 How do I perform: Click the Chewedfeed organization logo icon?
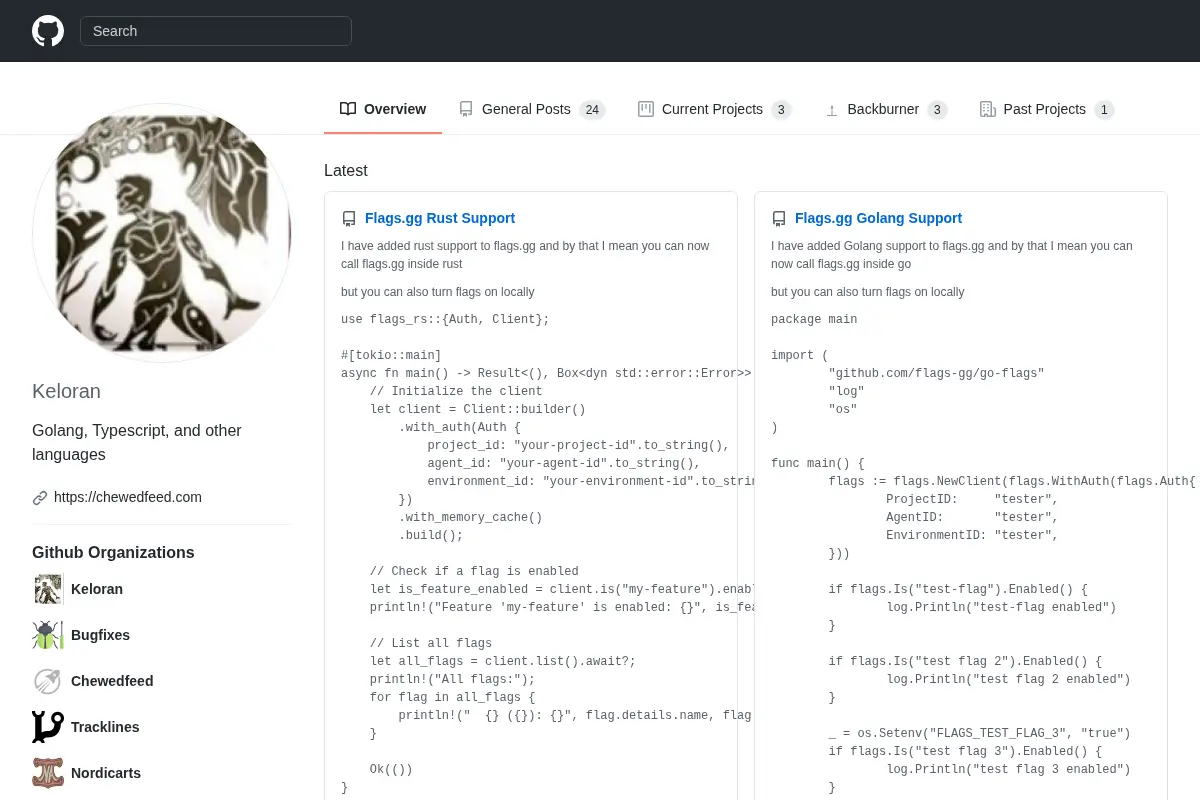(x=48, y=681)
